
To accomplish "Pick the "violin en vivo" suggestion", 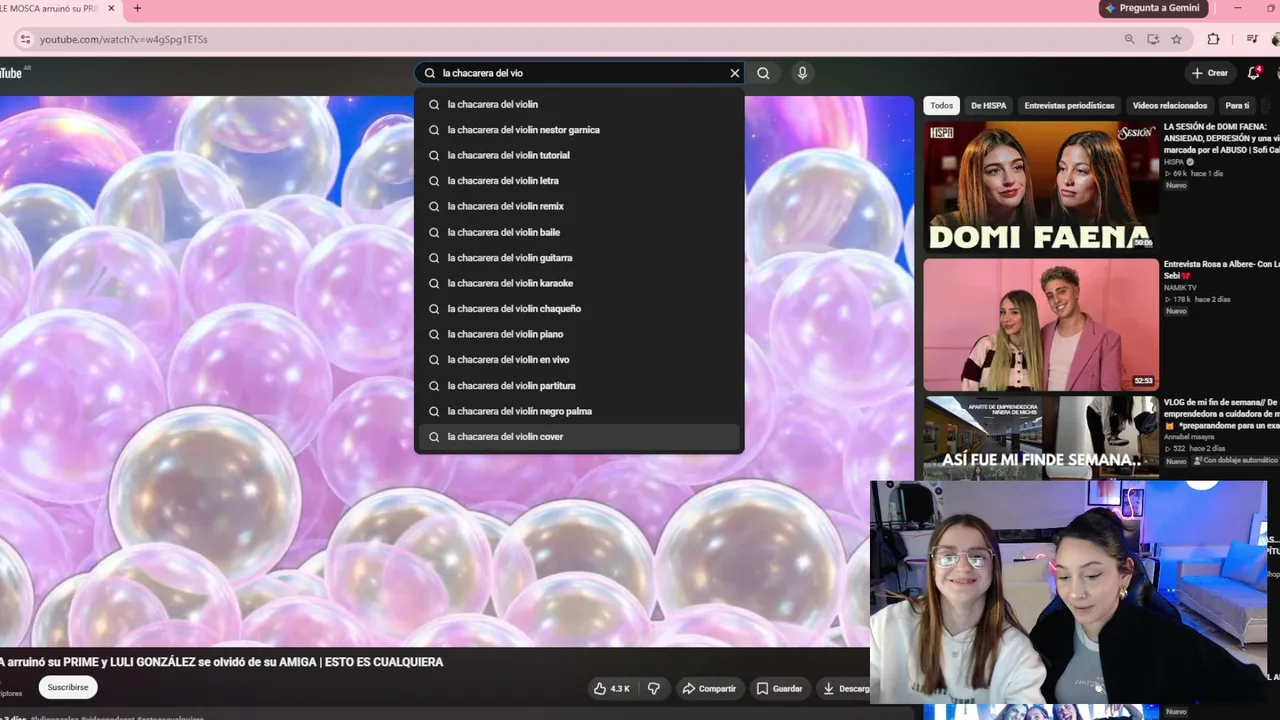I will tap(579, 360).
